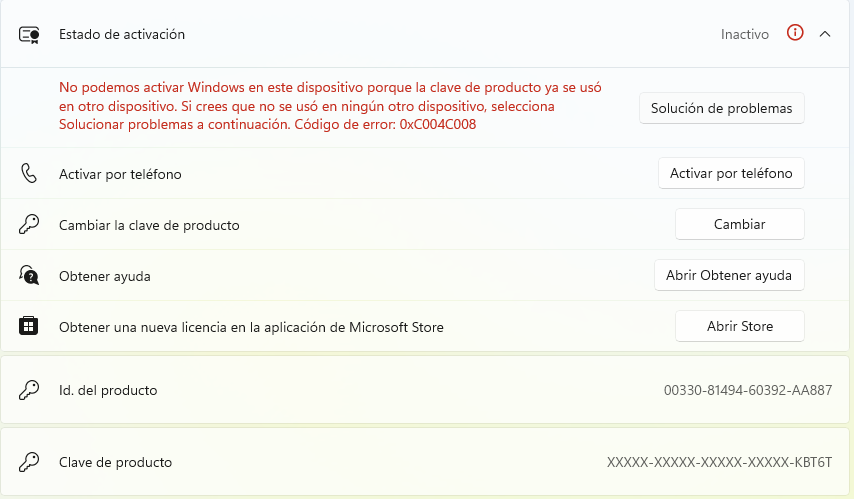Screen dimensions: 854x499
Task: Collapse the Estado de activación section
Action: click(x=825, y=34)
